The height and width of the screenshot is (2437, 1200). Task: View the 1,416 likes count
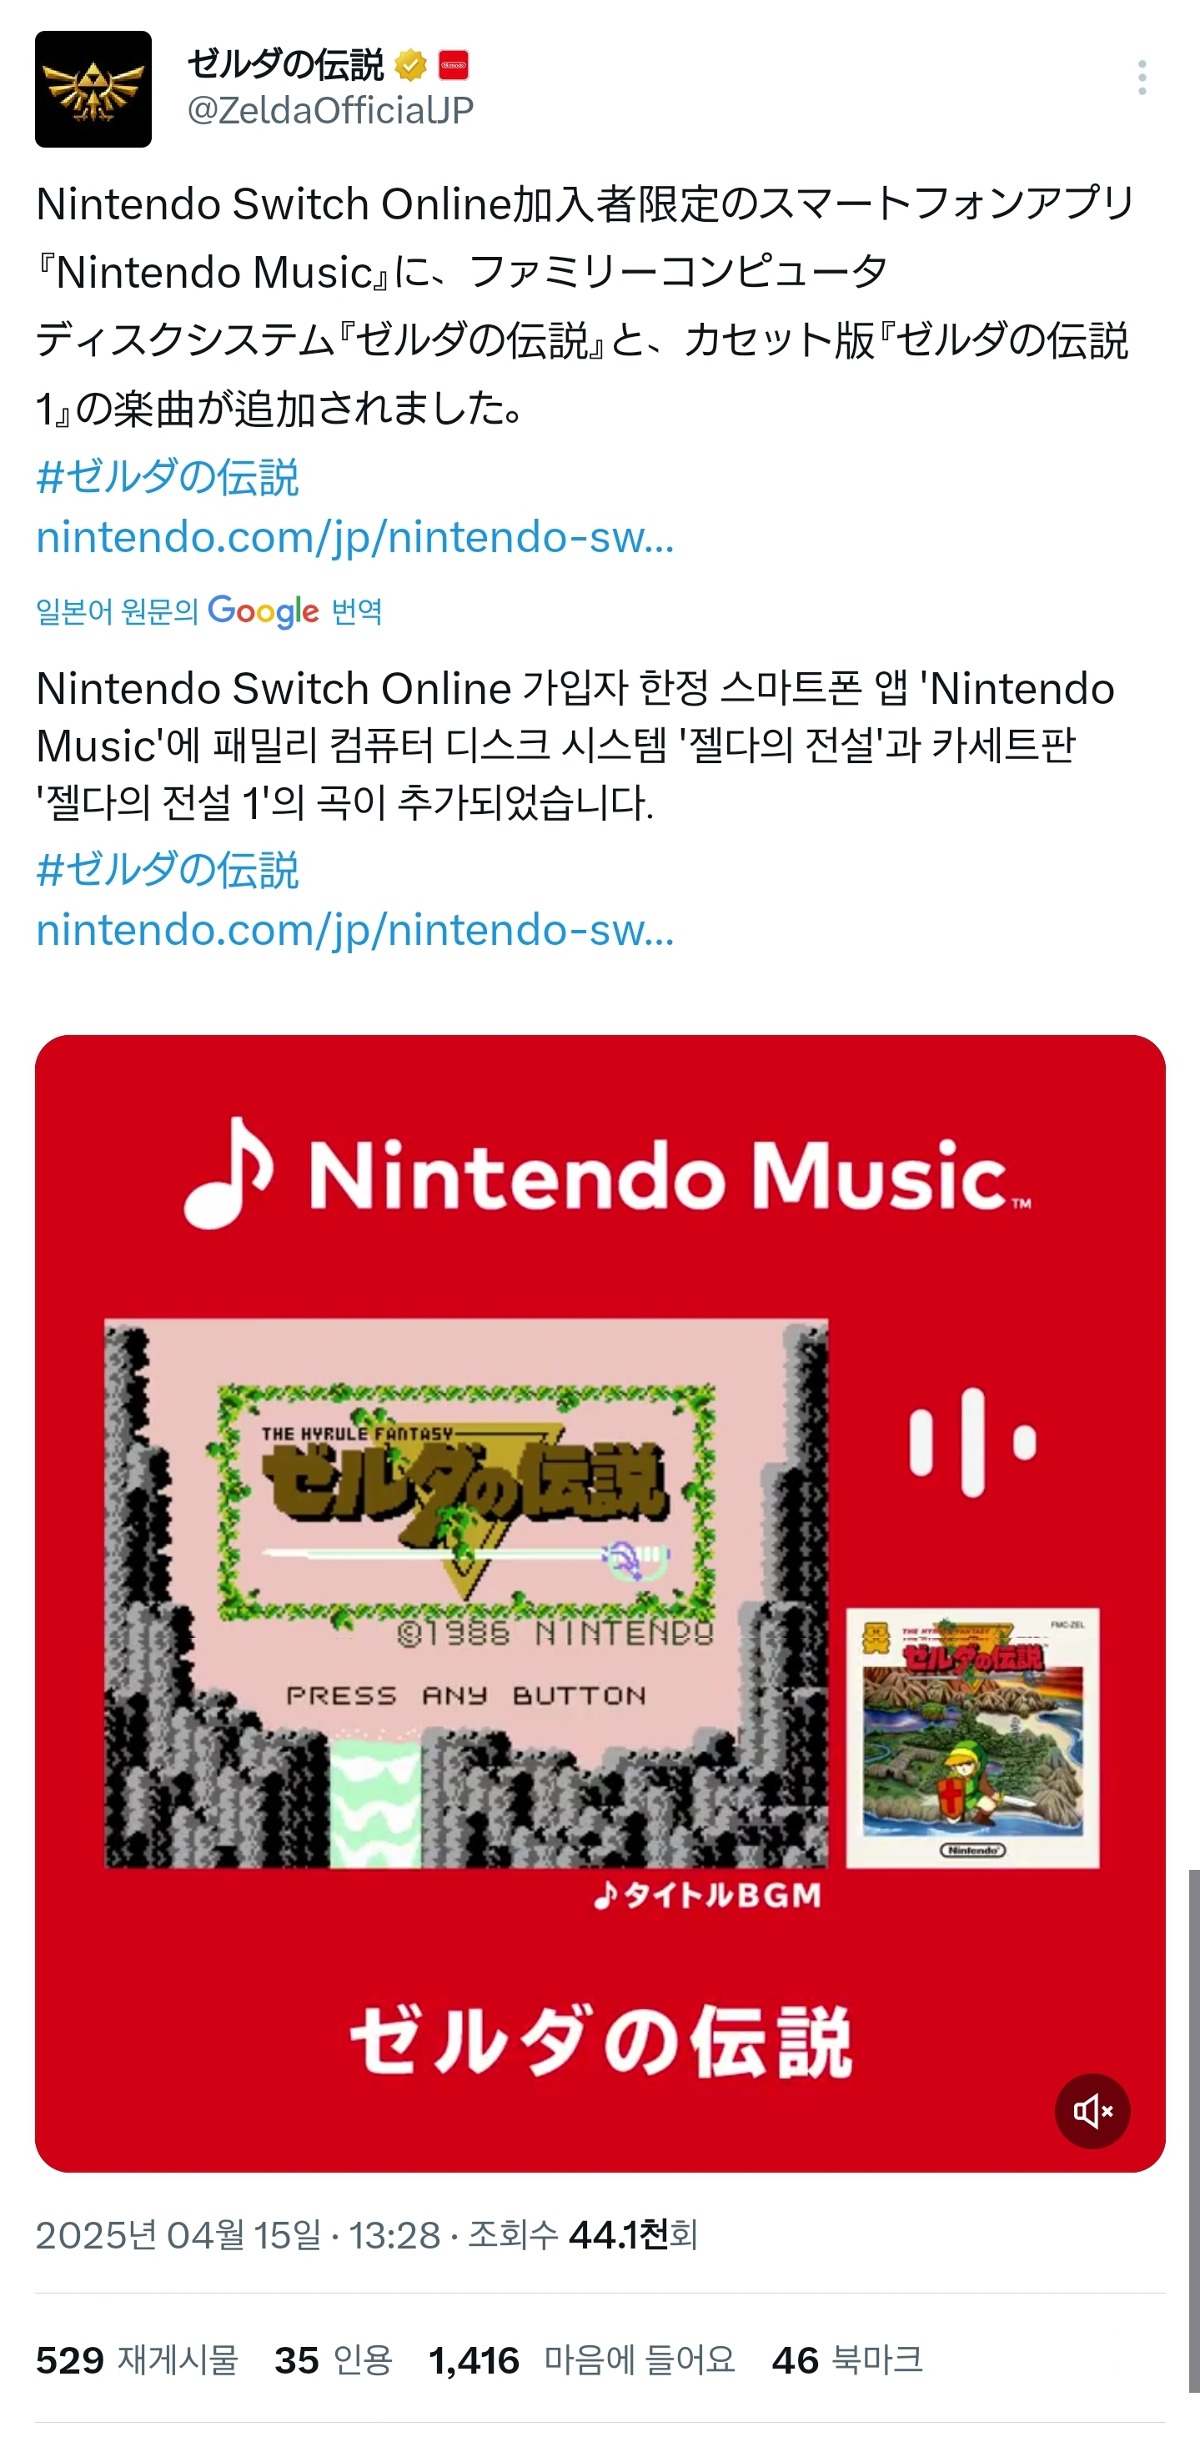(x=582, y=2360)
